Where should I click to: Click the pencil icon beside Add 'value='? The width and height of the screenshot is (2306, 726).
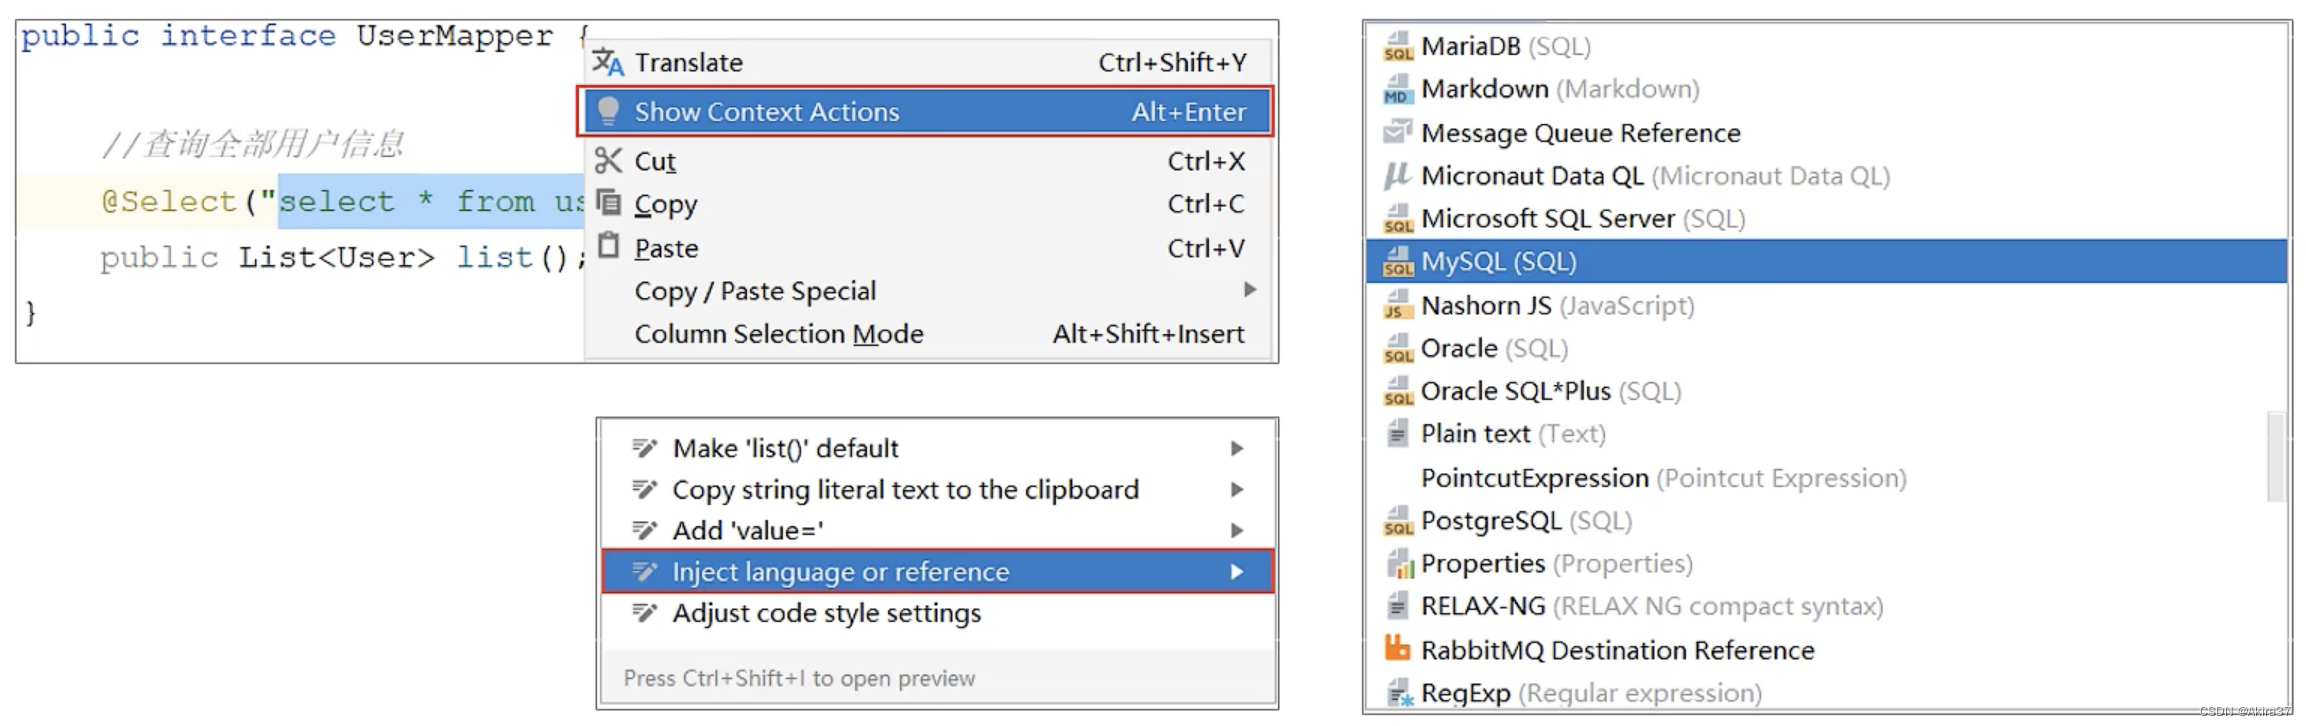click(x=645, y=530)
